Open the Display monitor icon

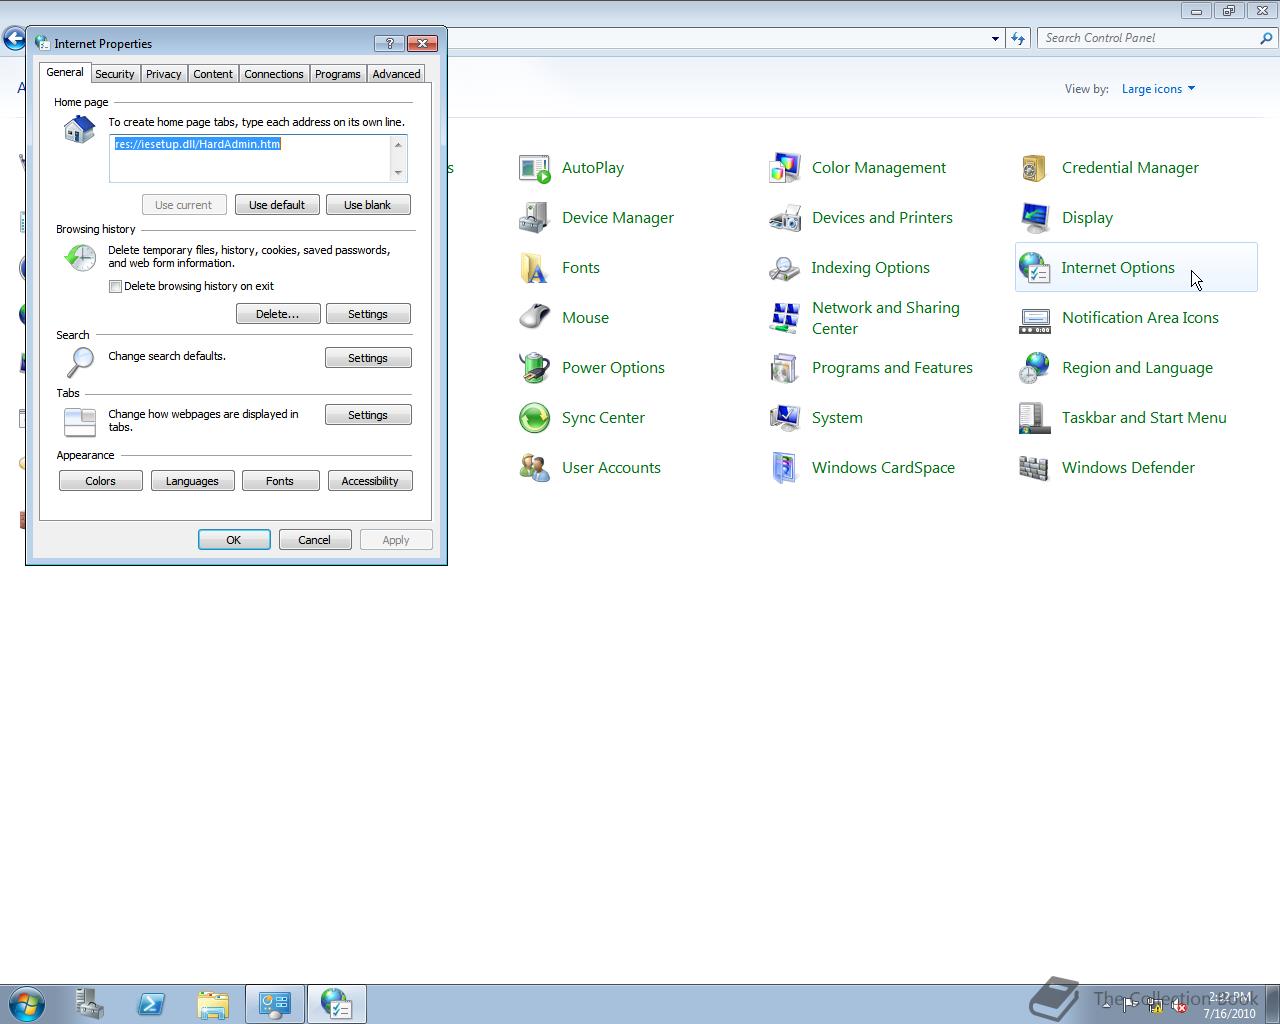pyautogui.click(x=1035, y=218)
